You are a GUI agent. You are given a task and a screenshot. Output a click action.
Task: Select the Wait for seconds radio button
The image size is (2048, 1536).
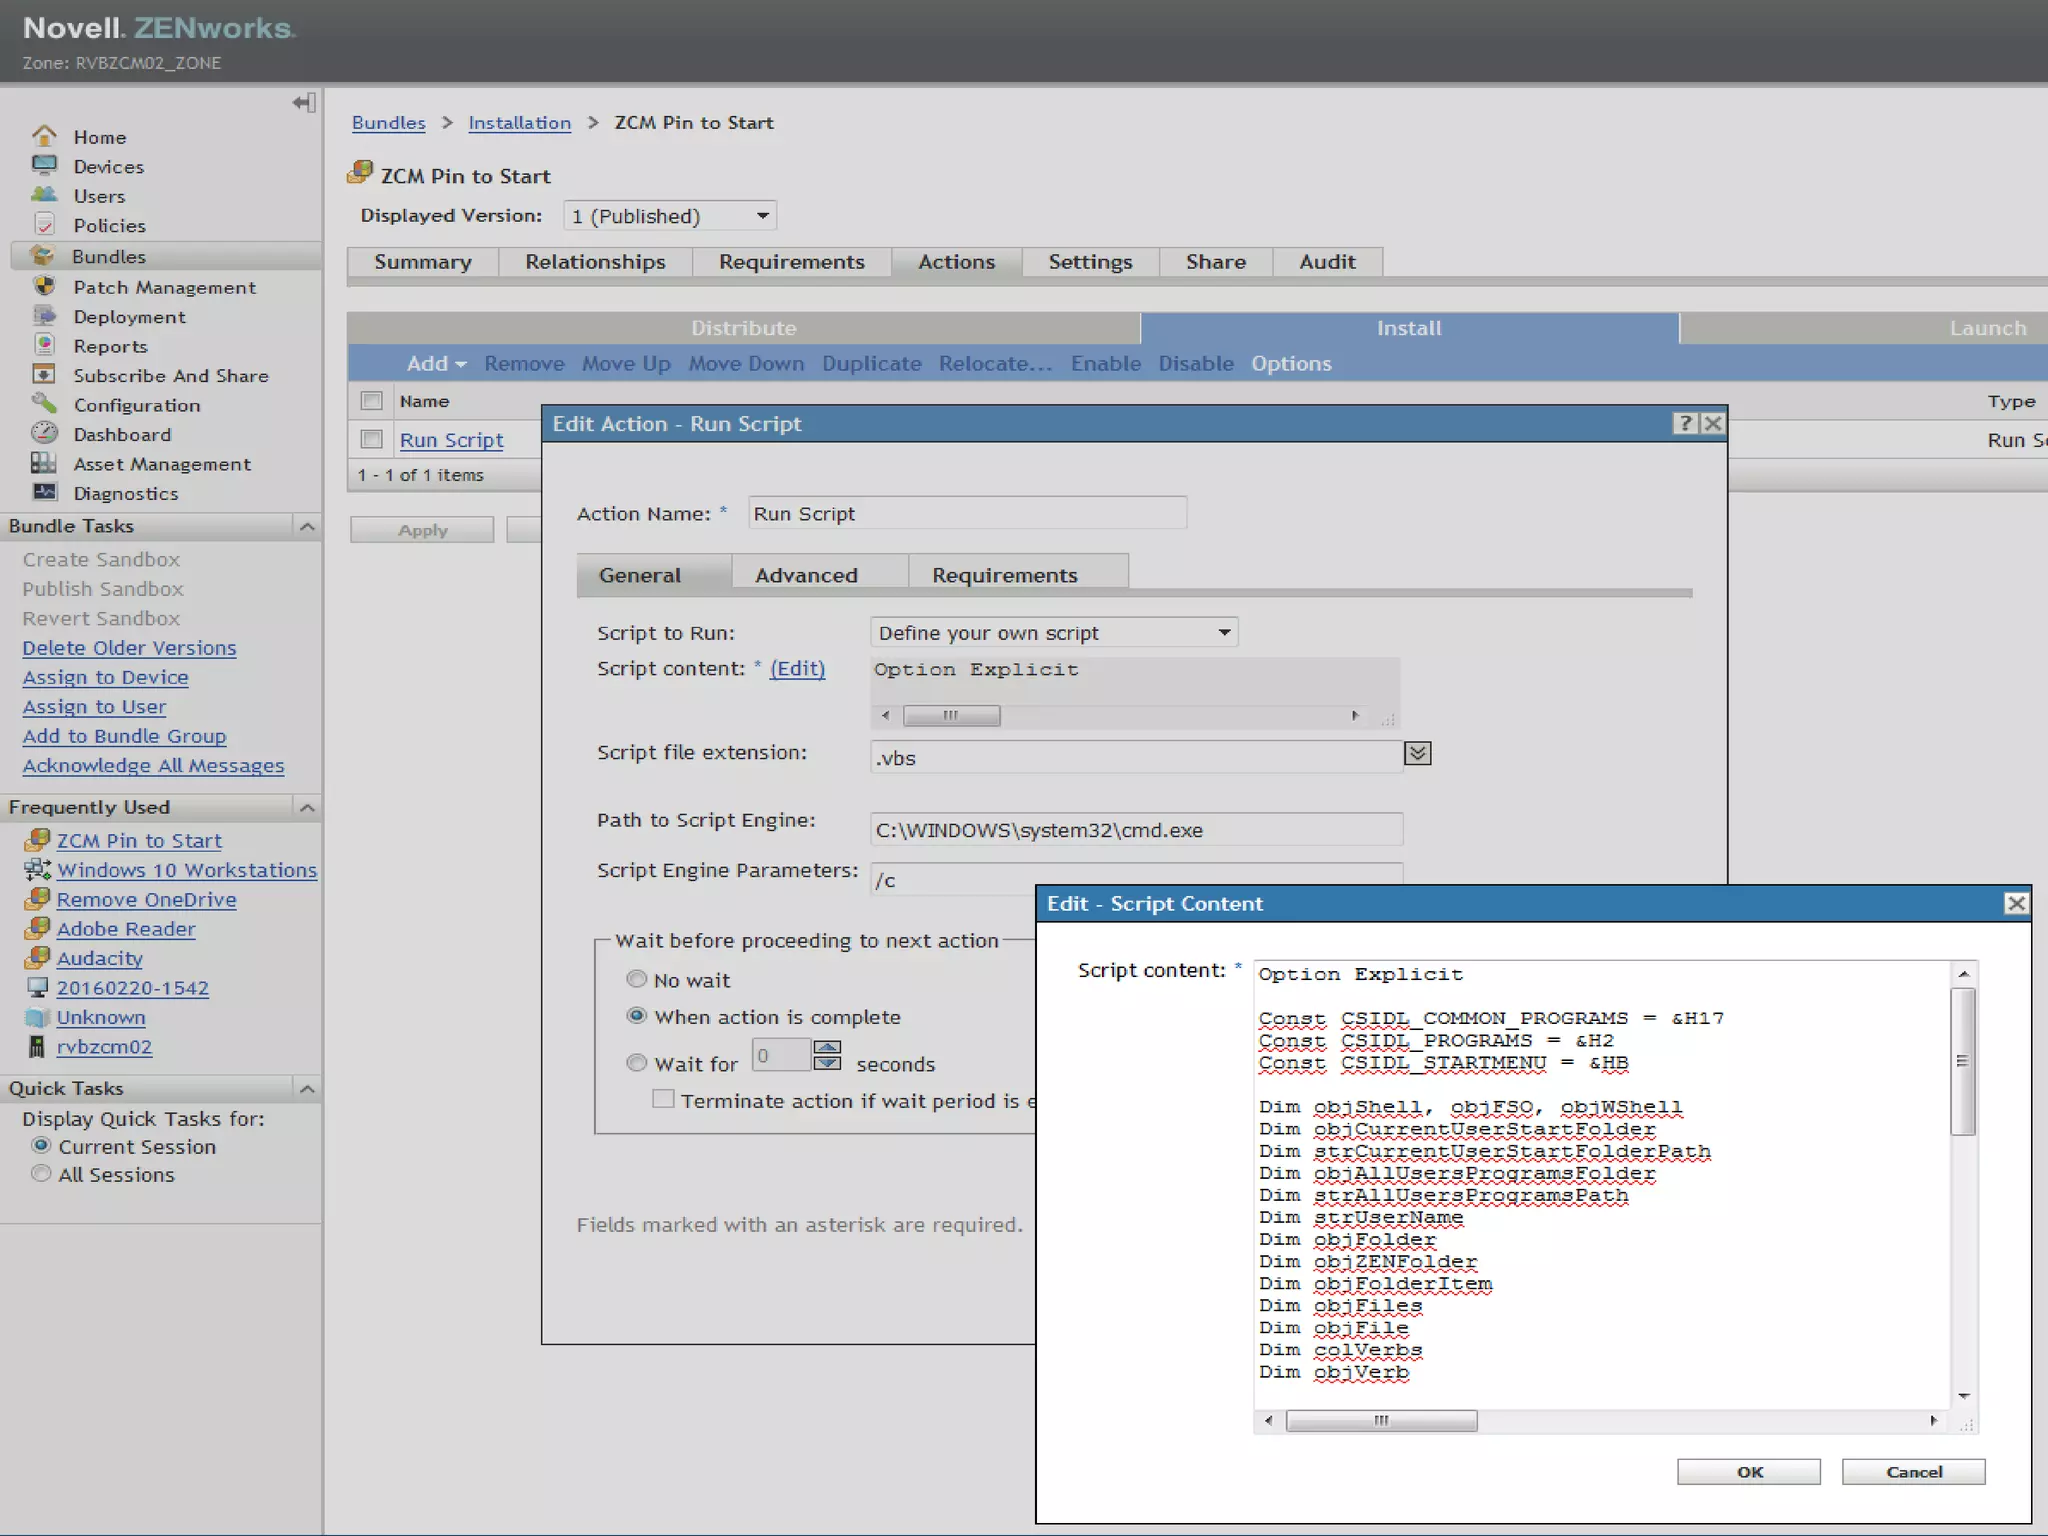click(636, 1063)
